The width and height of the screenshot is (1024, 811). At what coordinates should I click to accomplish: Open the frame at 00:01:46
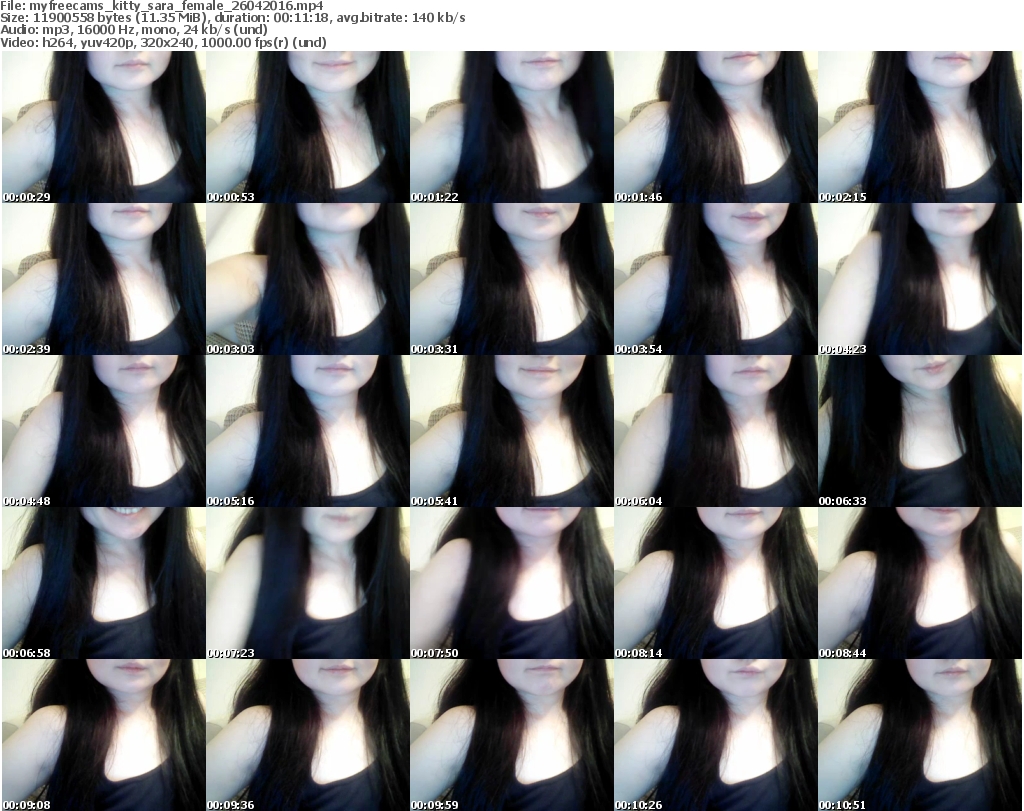(716, 127)
